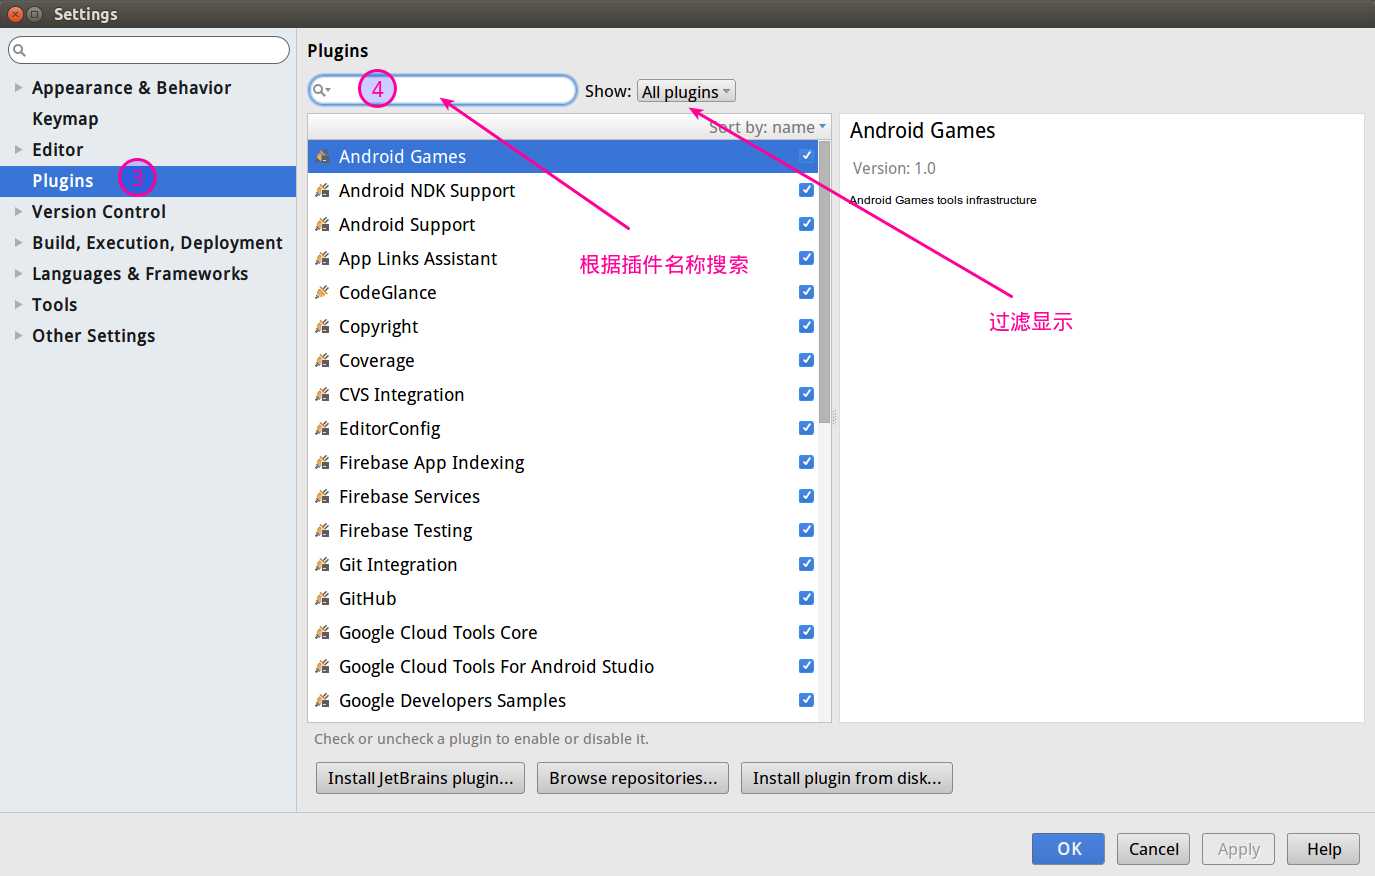This screenshot has width=1375, height=876.
Task: Click the EditorConfig plugin icon
Action: click(322, 428)
